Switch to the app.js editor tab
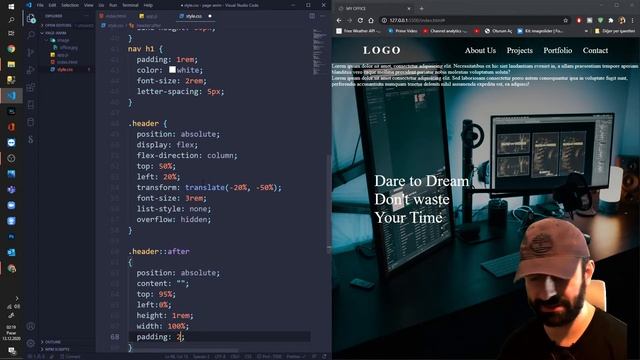 pyautogui.click(x=149, y=16)
